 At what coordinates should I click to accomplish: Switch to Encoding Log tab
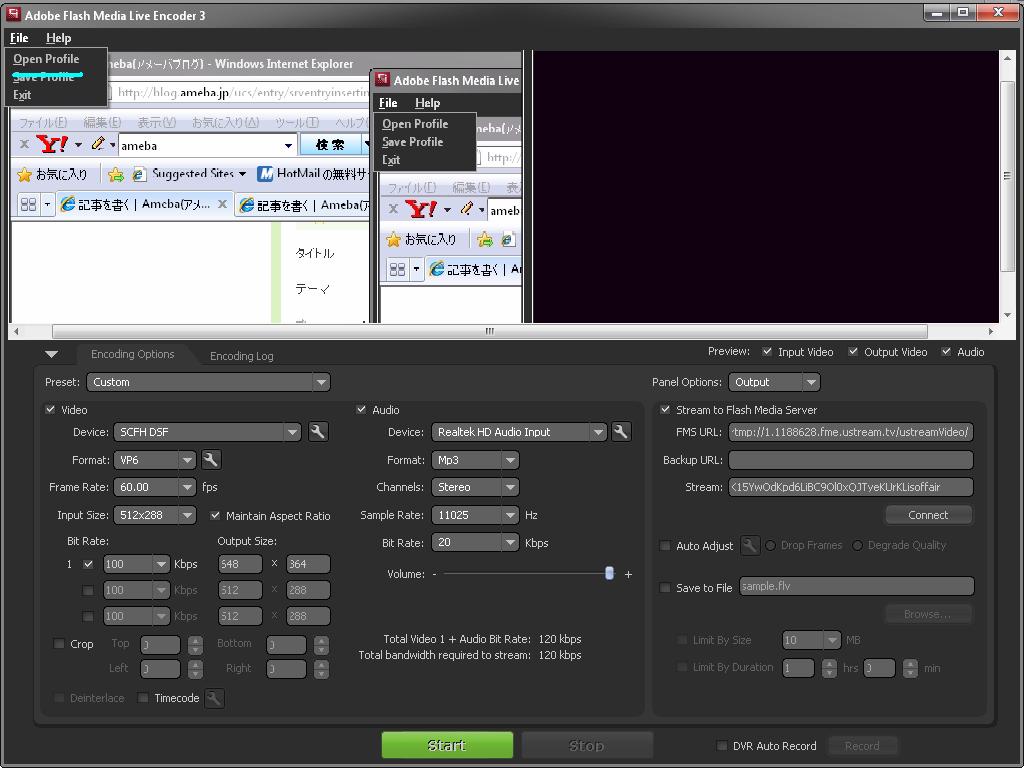coord(242,356)
